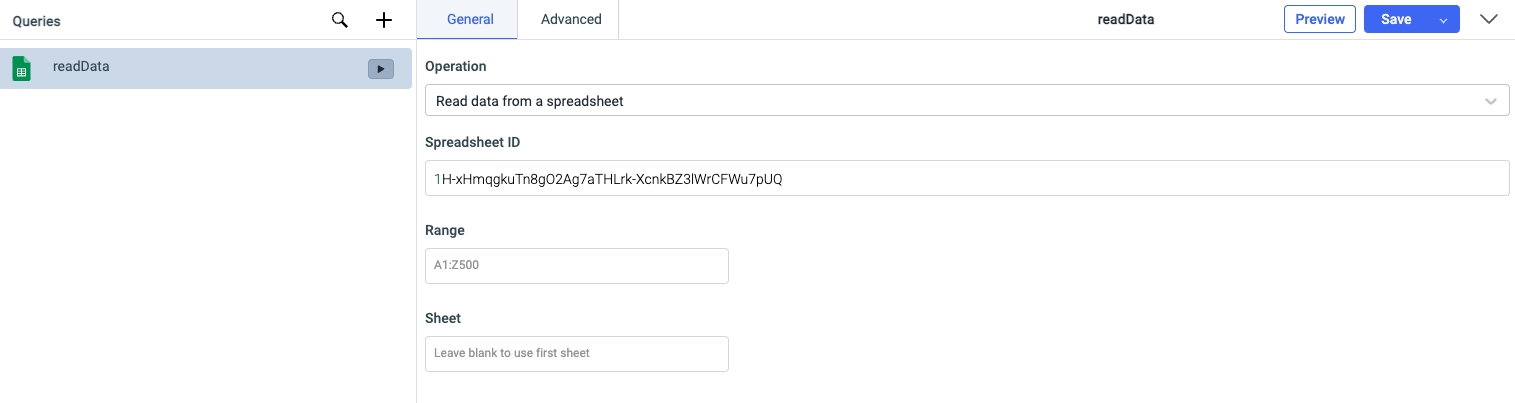Switch to the General tab
The image size is (1515, 403).
[470, 19]
